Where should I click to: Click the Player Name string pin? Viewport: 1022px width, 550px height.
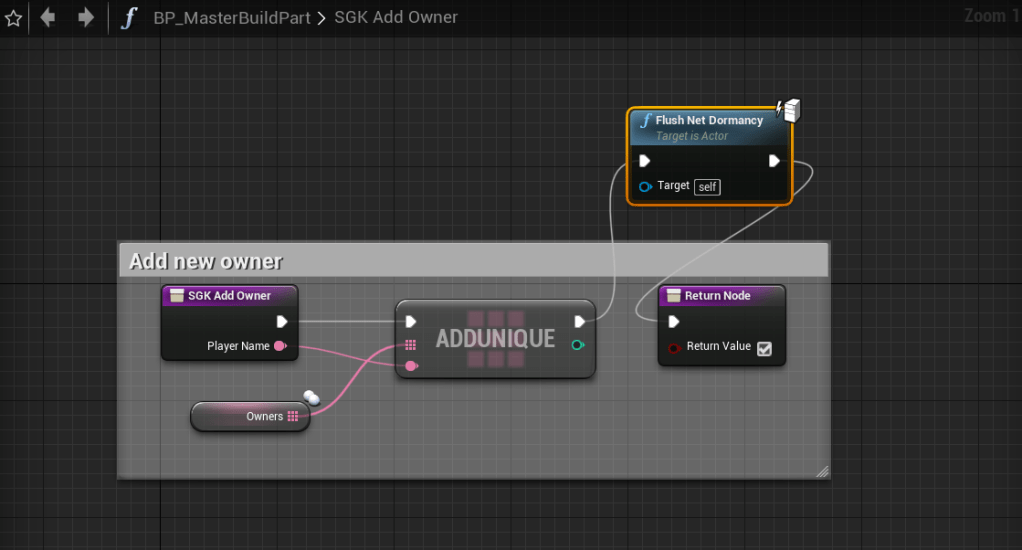click(280, 346)
